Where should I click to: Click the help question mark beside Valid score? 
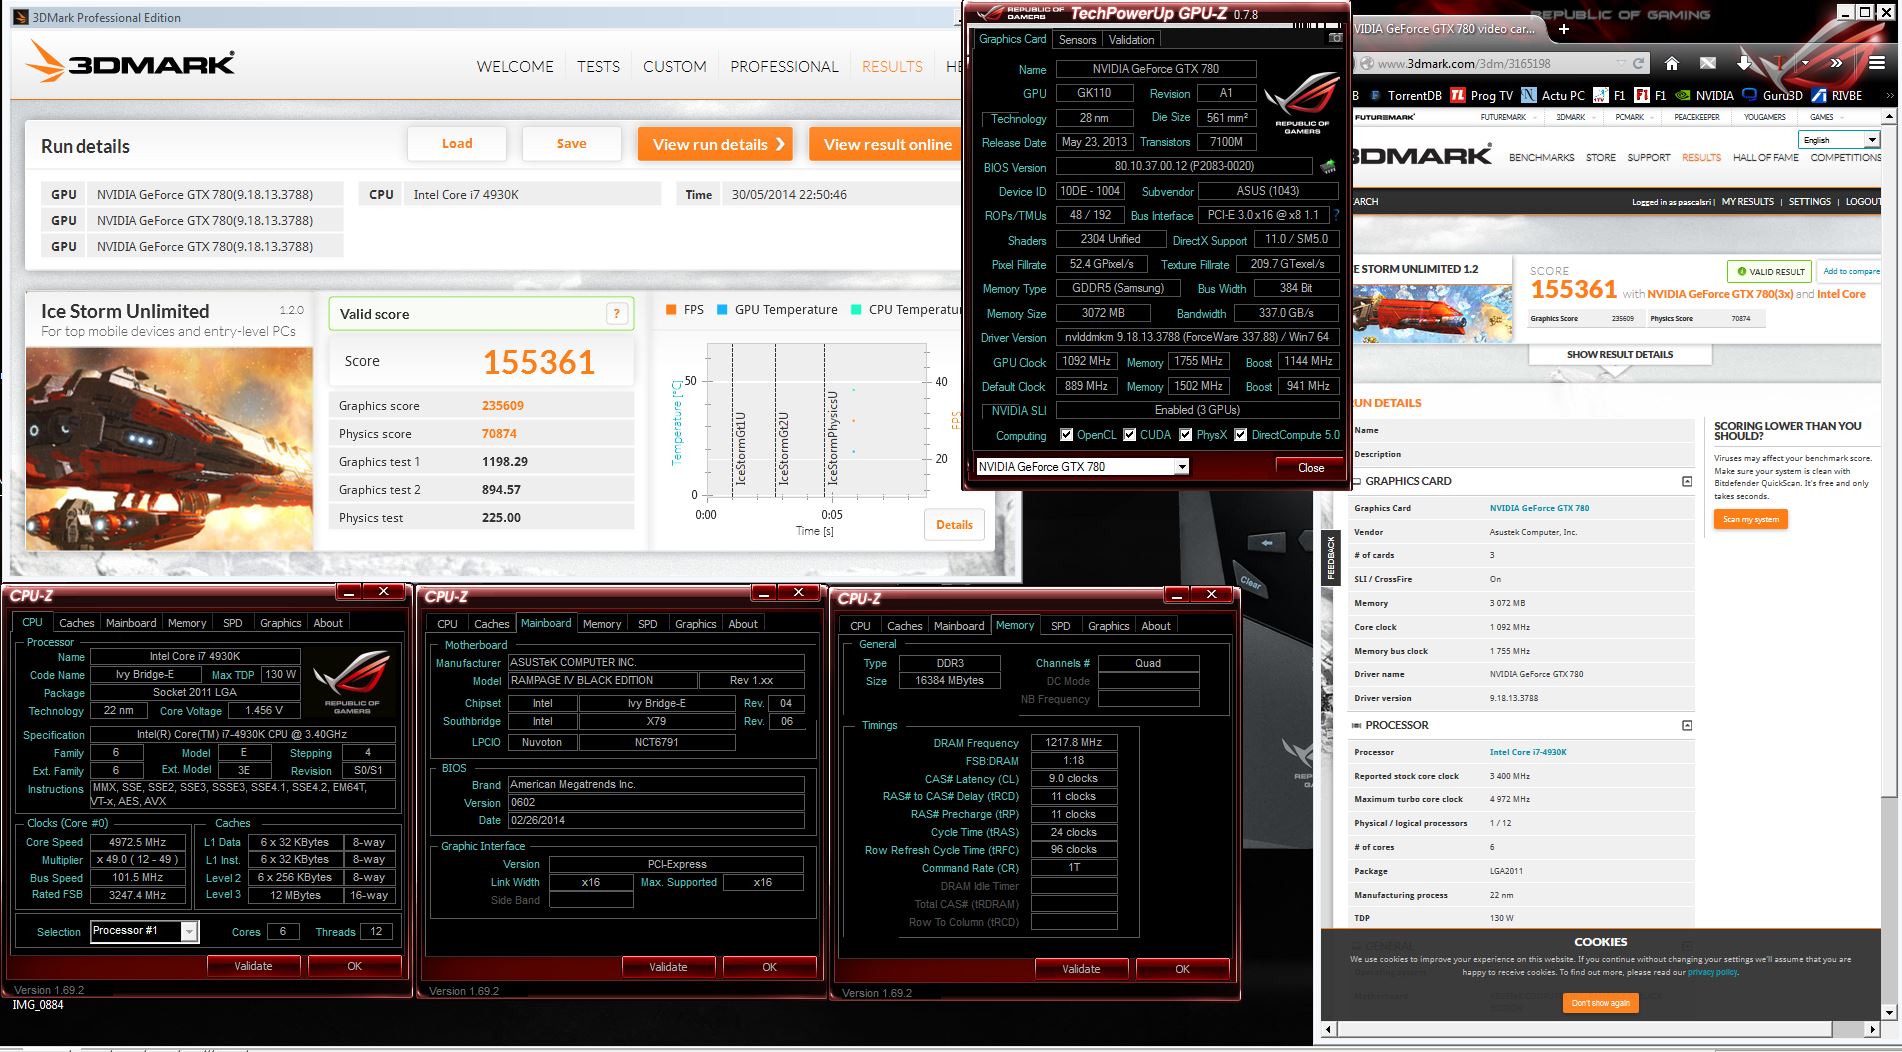pyautogui.click(x=617, y=313)
